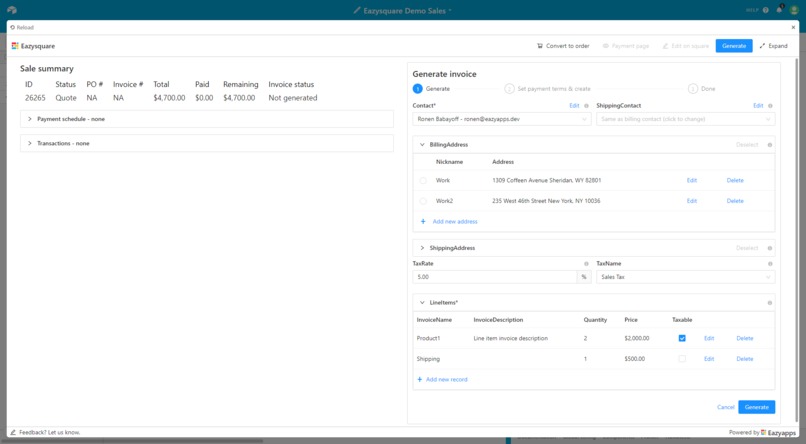Click the Reload icon

[x=12, y=27]
